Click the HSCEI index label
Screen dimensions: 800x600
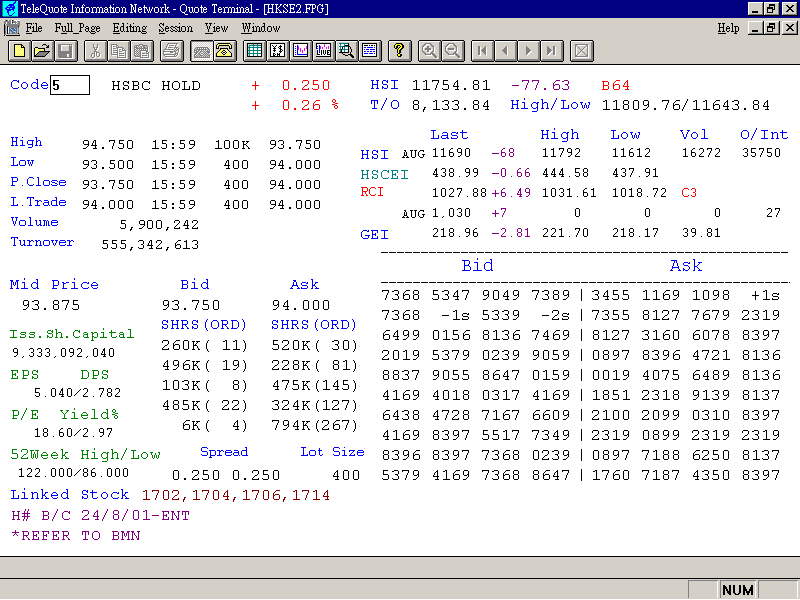(384, 174)
